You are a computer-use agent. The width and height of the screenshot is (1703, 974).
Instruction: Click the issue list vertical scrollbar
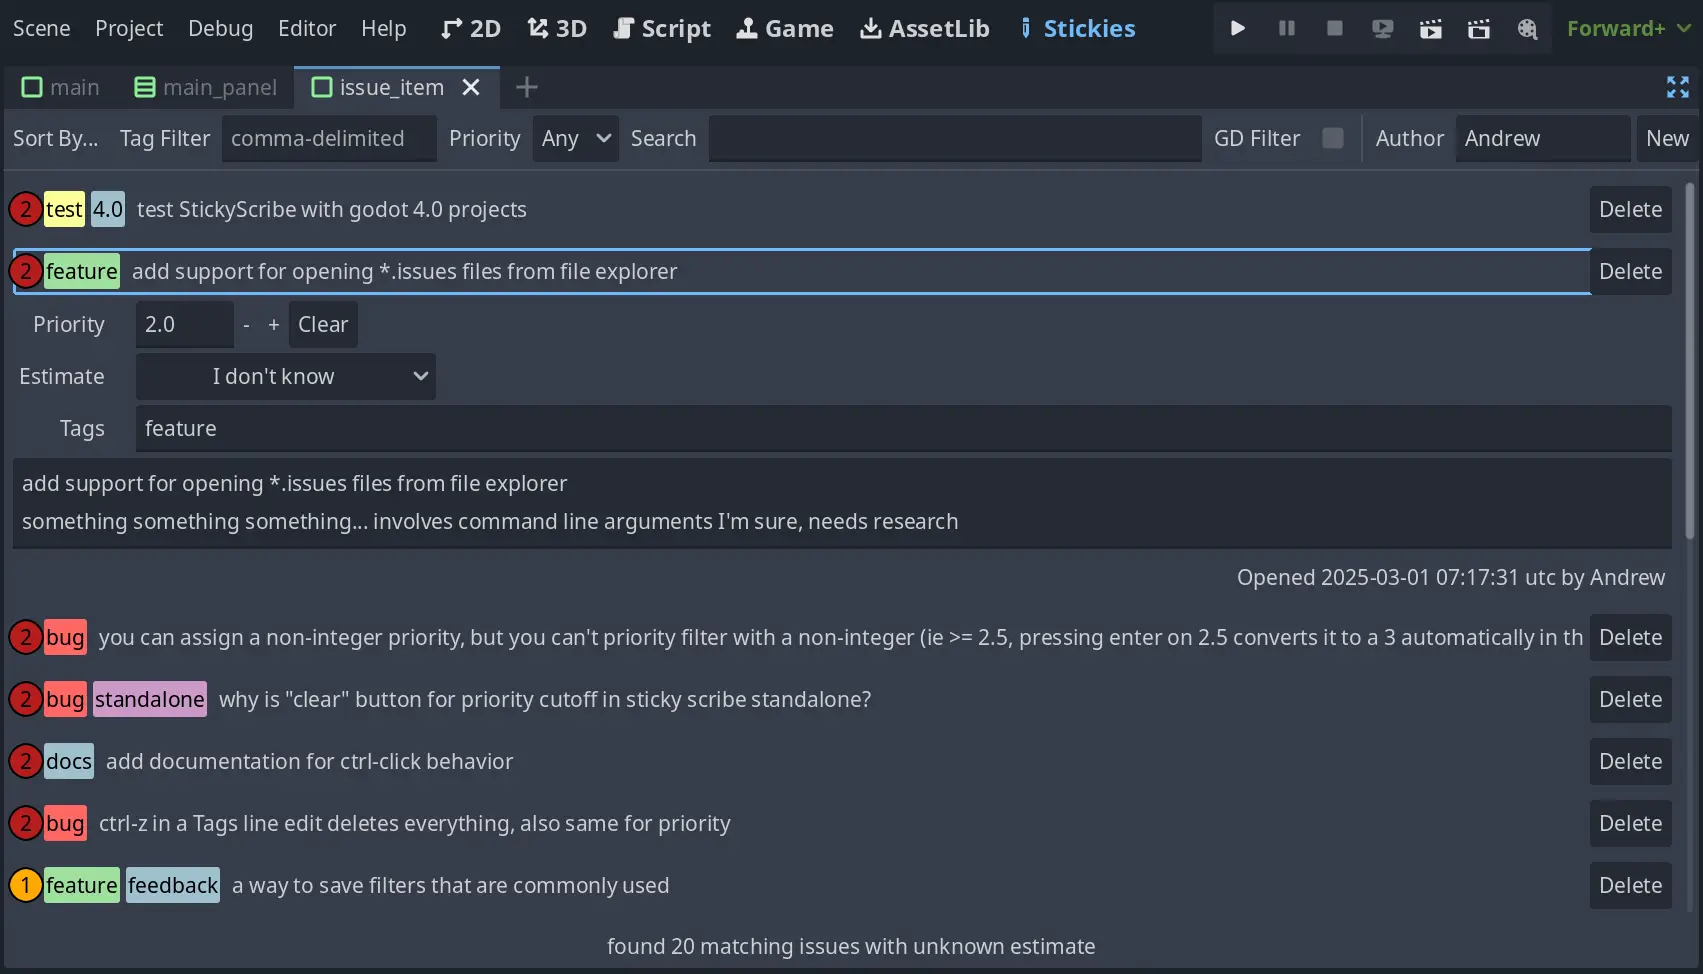[1689, 360]
